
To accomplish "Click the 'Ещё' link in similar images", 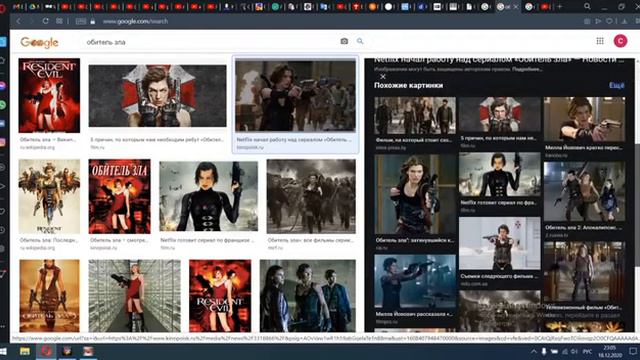I will click(x=617, y=85).
